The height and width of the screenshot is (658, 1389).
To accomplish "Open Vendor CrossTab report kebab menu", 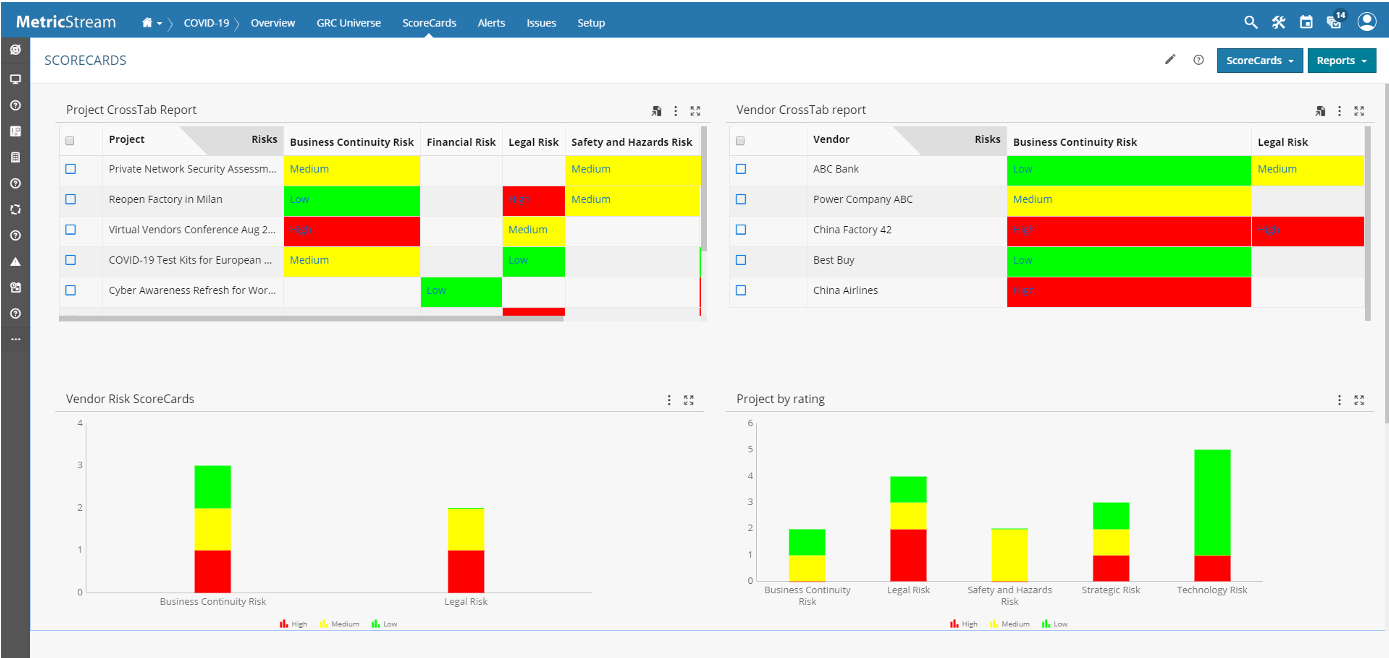I will [1340, 111].
